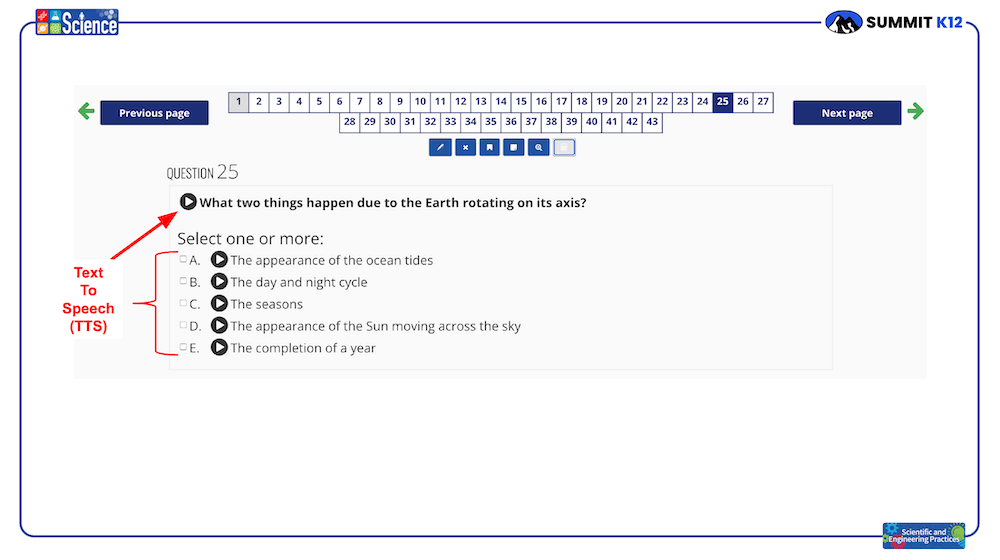Jump to question 43
The height and width of the screenshot is (560, 1000).
coord(652,122)
